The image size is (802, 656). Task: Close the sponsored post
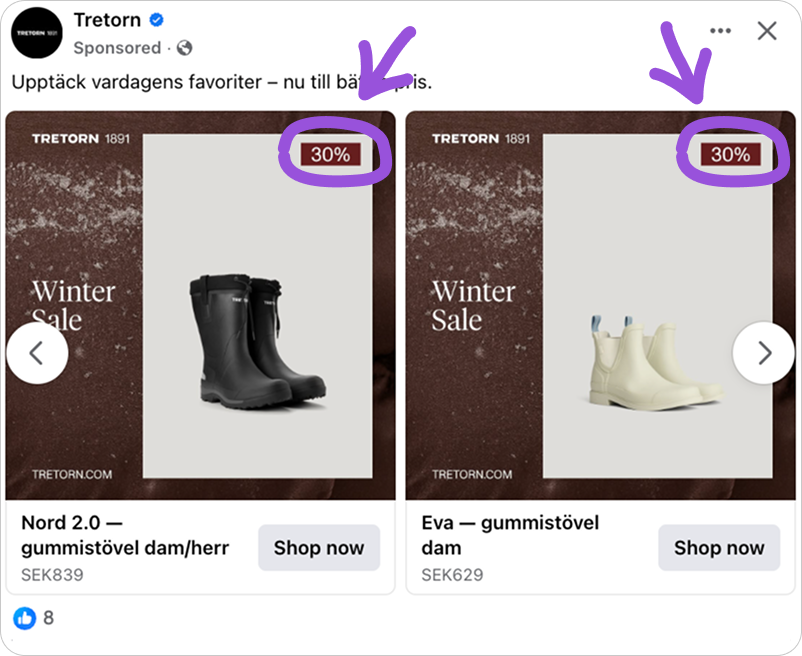pos(767,31)
